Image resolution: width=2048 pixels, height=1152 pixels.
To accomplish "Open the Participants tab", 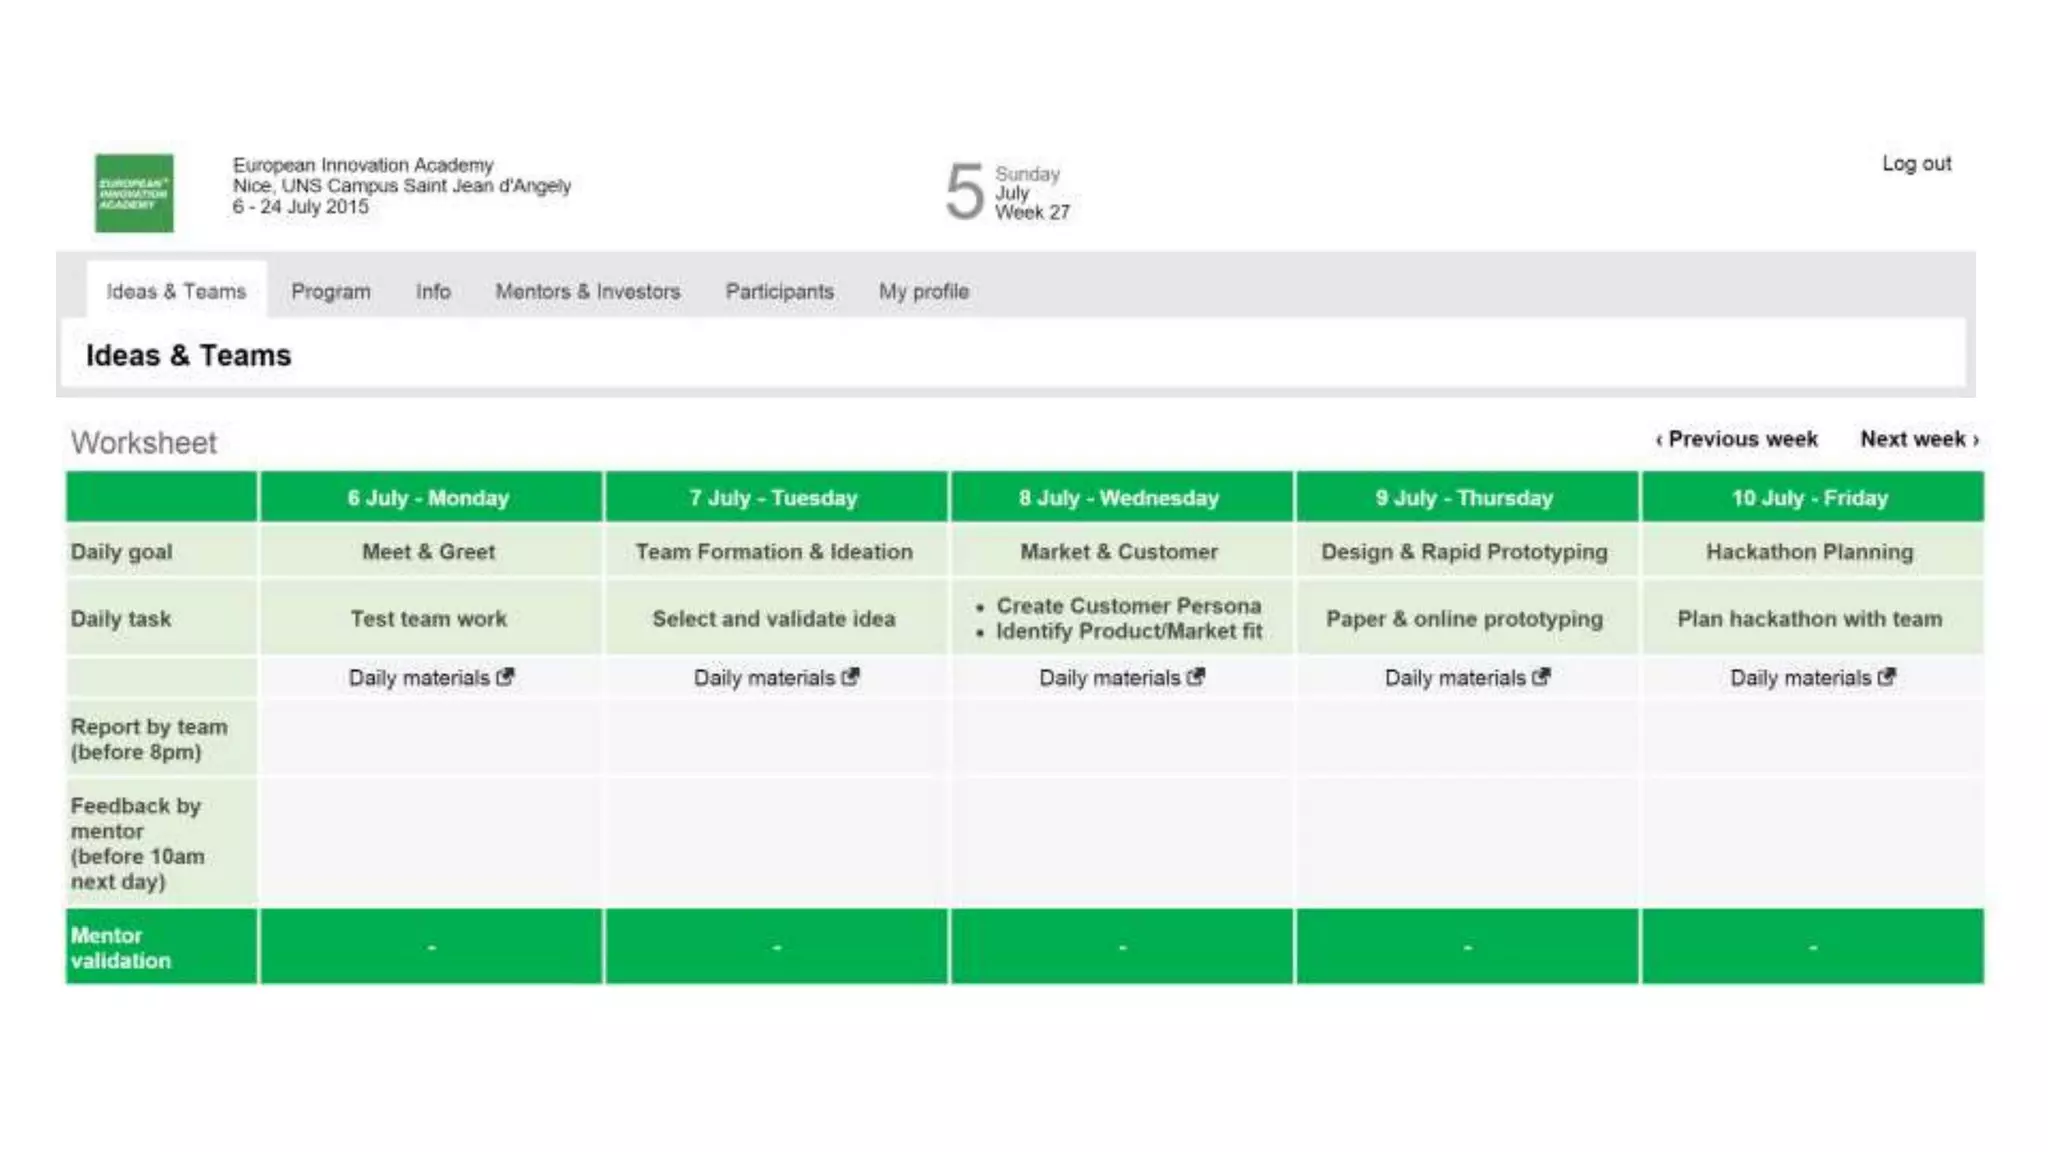I will [779, 291].
